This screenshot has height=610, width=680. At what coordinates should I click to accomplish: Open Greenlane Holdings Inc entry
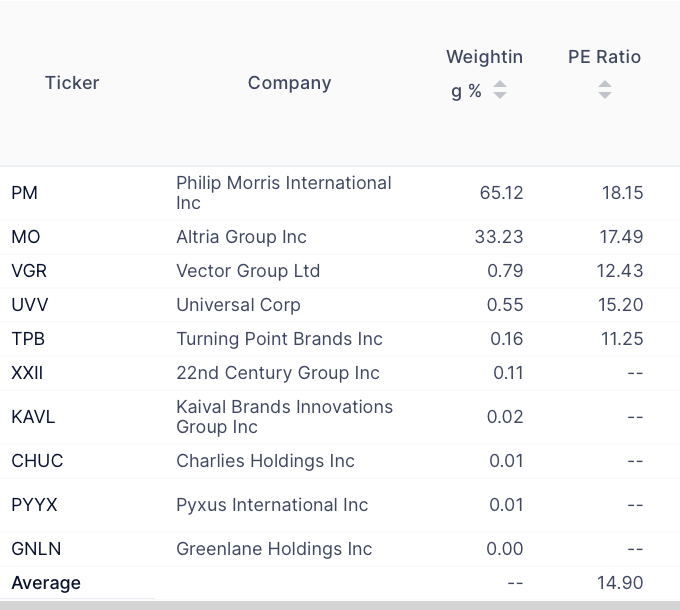pyautogui.click(x=274, y=549)
